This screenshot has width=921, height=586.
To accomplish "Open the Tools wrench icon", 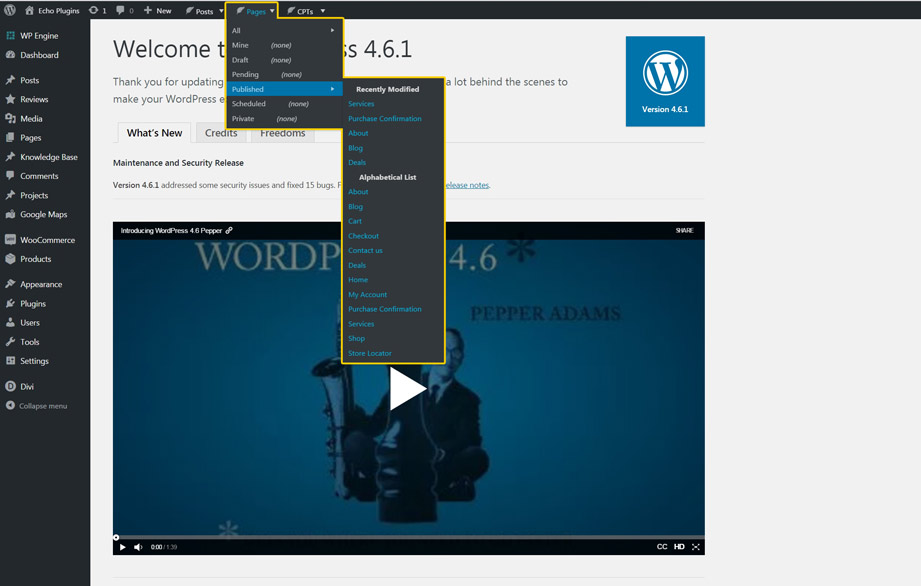I will click(10, 342).
